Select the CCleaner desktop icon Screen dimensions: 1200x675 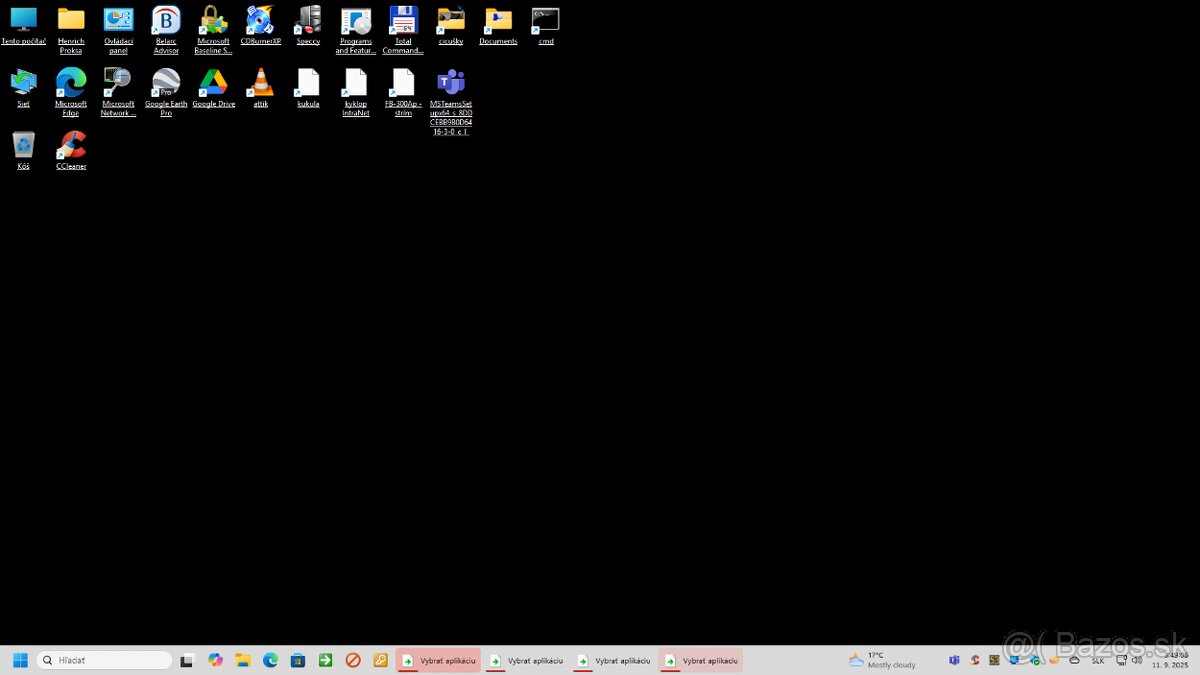71,146
